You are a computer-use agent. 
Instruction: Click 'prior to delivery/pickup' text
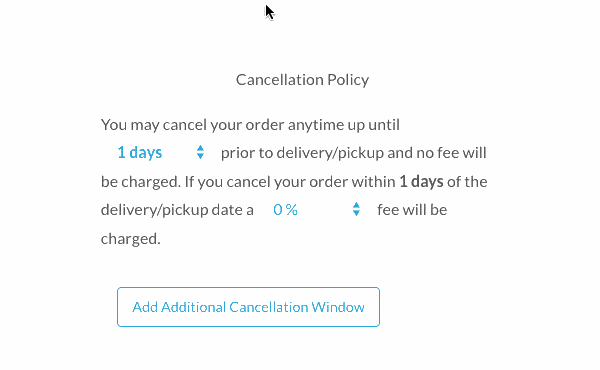point(302,153)
